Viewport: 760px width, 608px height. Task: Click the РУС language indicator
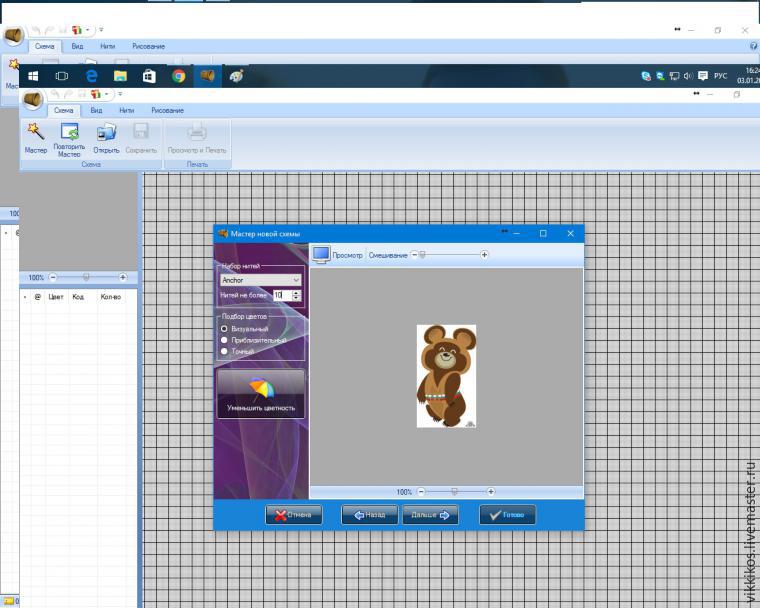pyautogui.click(x=721, y=76)
